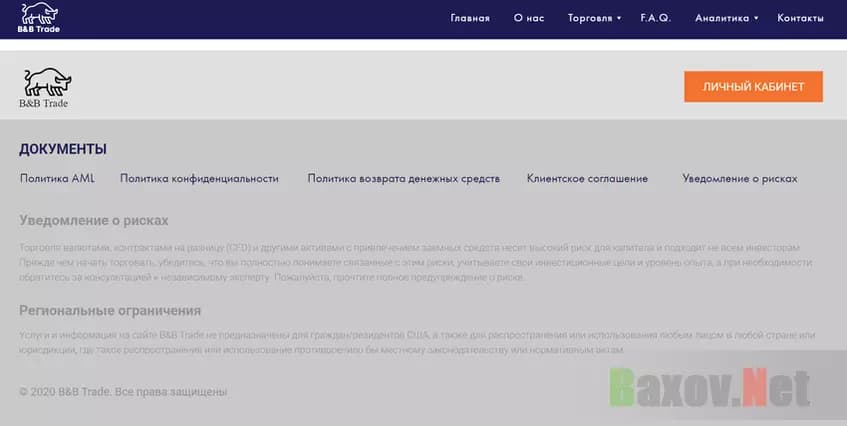Click the Региональные ограничения heading
Viewport: 847px width, 426px height.
110,310
